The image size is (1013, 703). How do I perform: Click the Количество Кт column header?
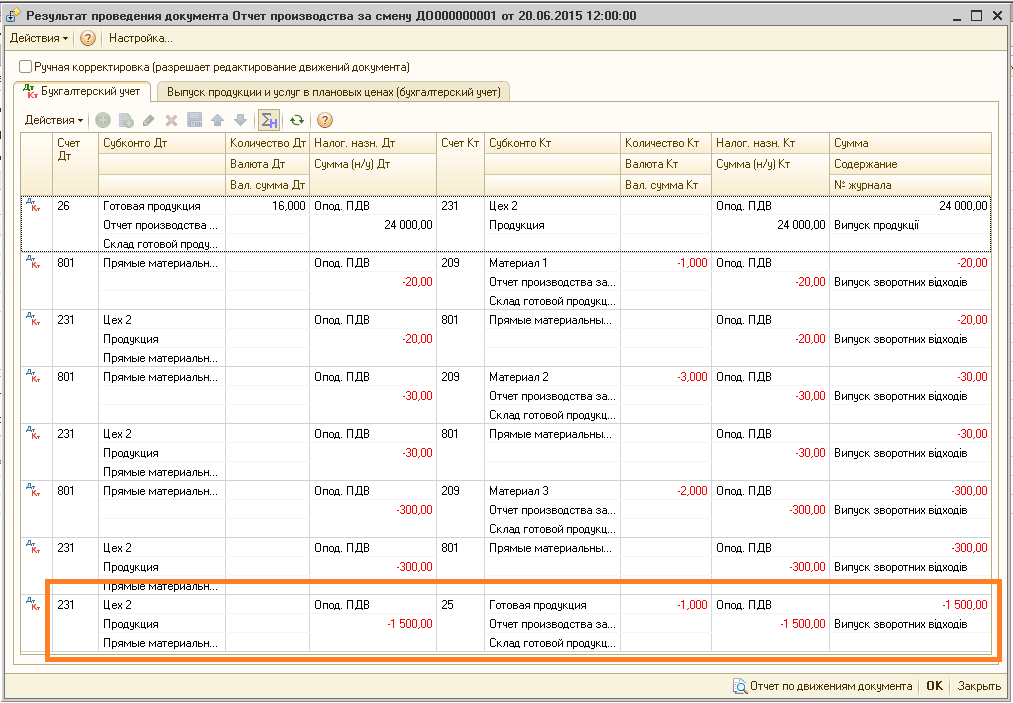tap(666, 143)
